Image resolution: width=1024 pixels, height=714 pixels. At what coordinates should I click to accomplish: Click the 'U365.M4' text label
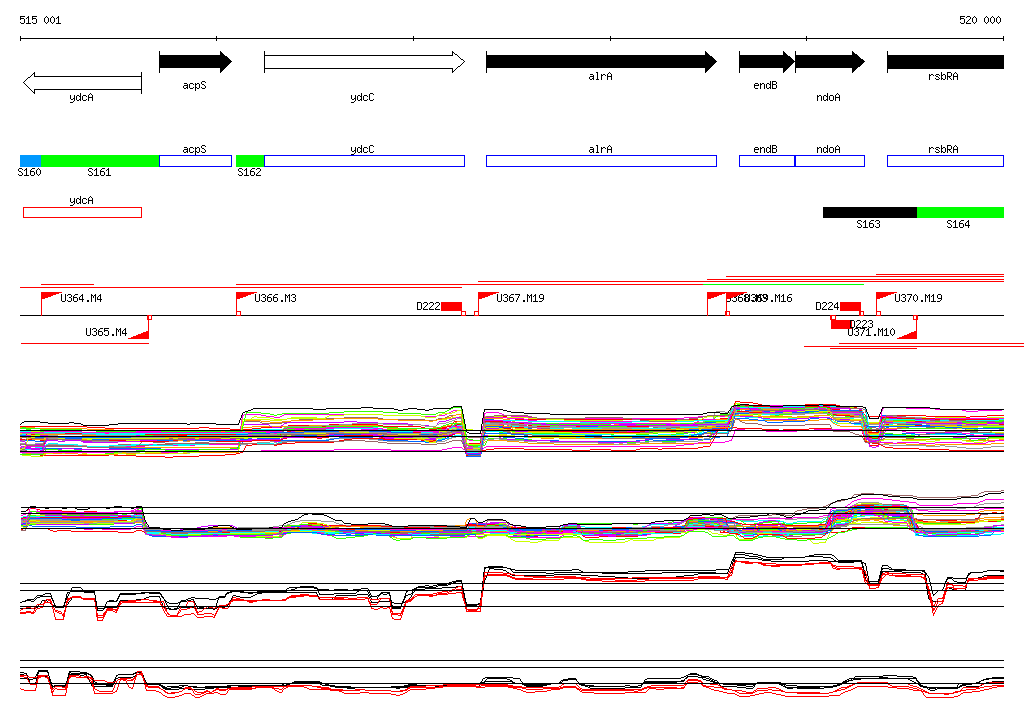click(x=106, y=333)
